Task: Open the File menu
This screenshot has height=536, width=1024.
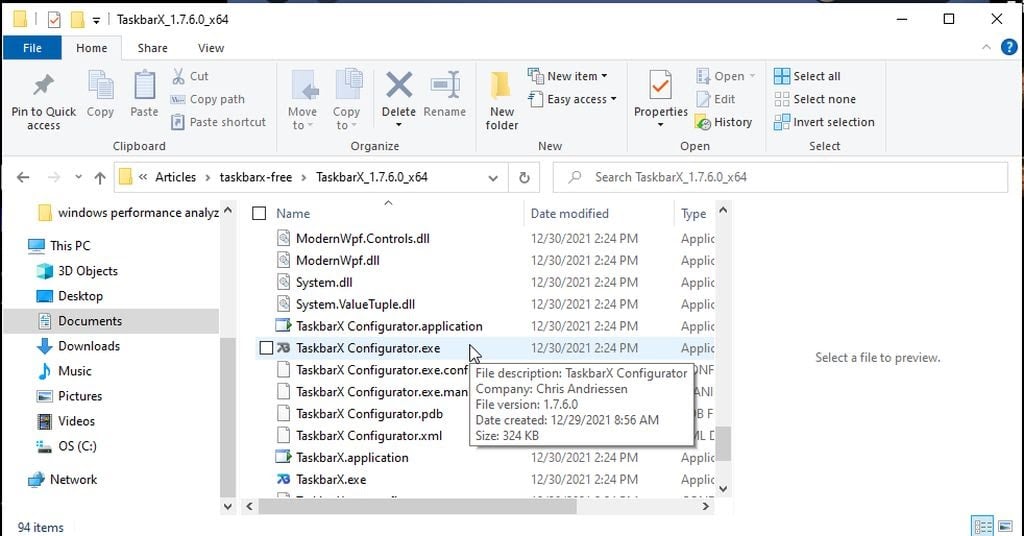Action: (32, 48)
